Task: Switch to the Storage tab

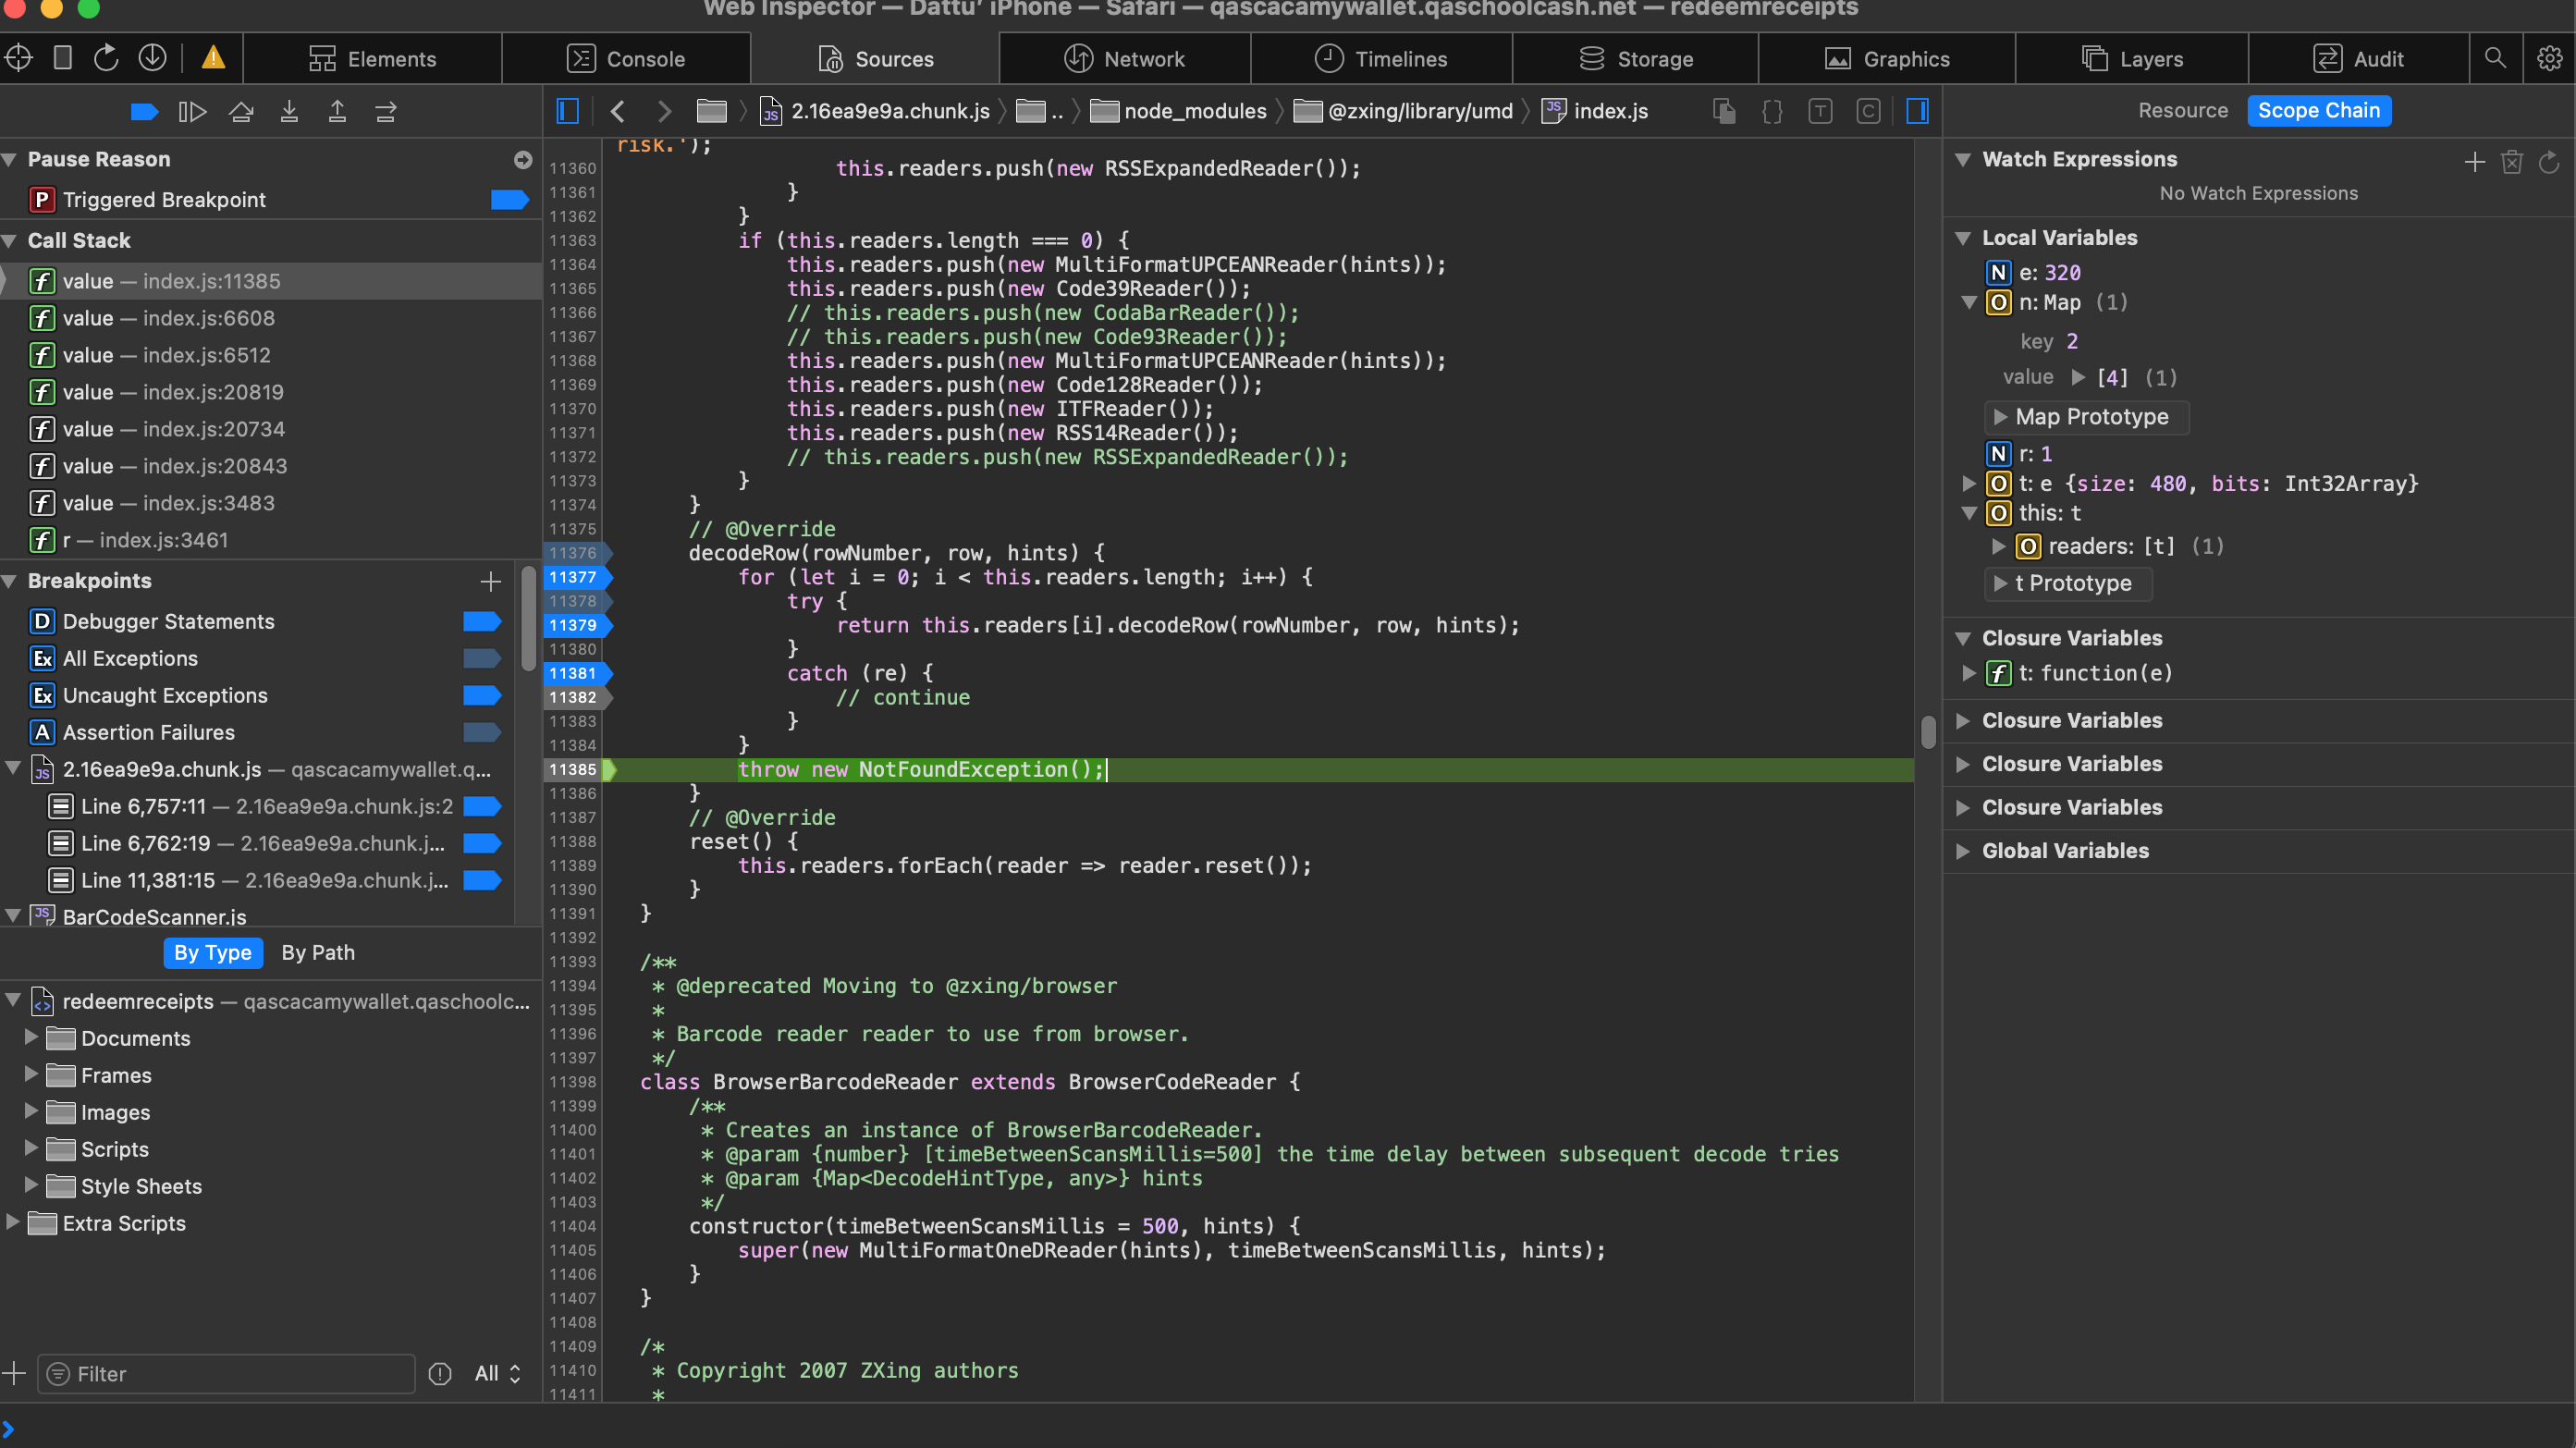Action: (x=1636, y=59)
